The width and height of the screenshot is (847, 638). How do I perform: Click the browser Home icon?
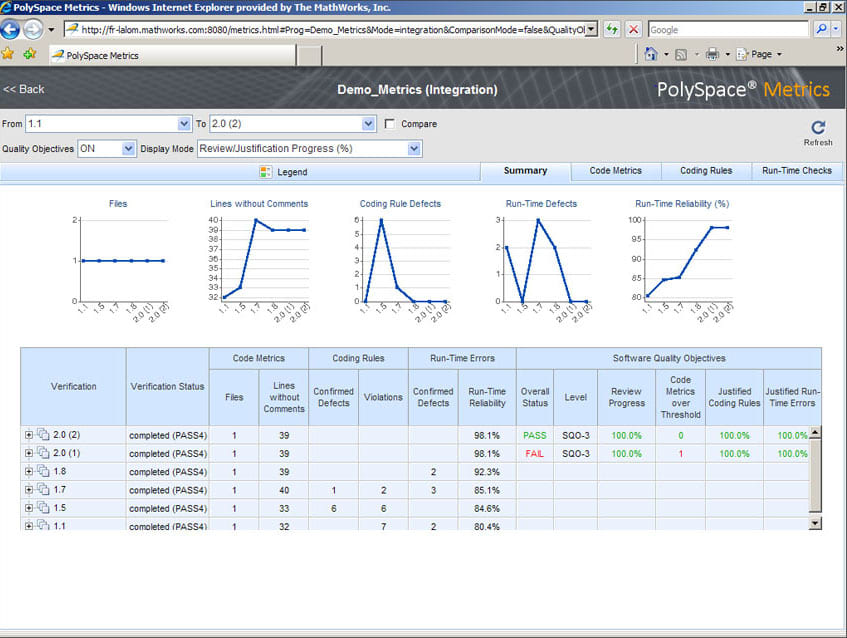(x=651, y=53)
